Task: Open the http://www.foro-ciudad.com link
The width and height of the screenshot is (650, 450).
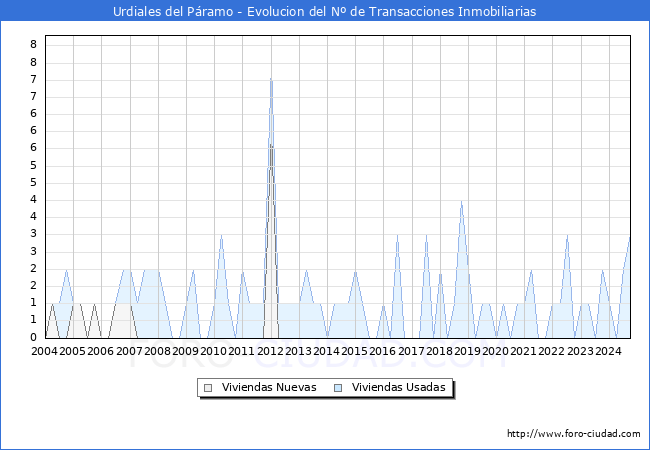Action: [574, 434]
